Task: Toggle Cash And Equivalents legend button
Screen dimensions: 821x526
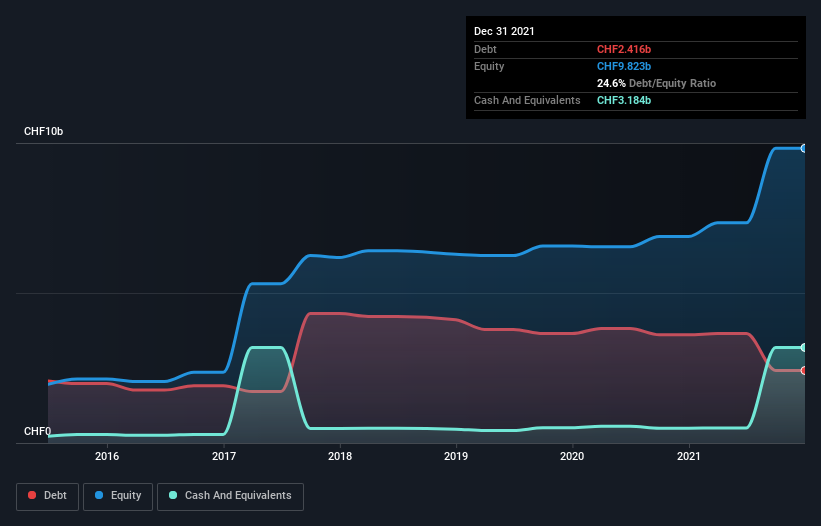Action: click(230, 496)
